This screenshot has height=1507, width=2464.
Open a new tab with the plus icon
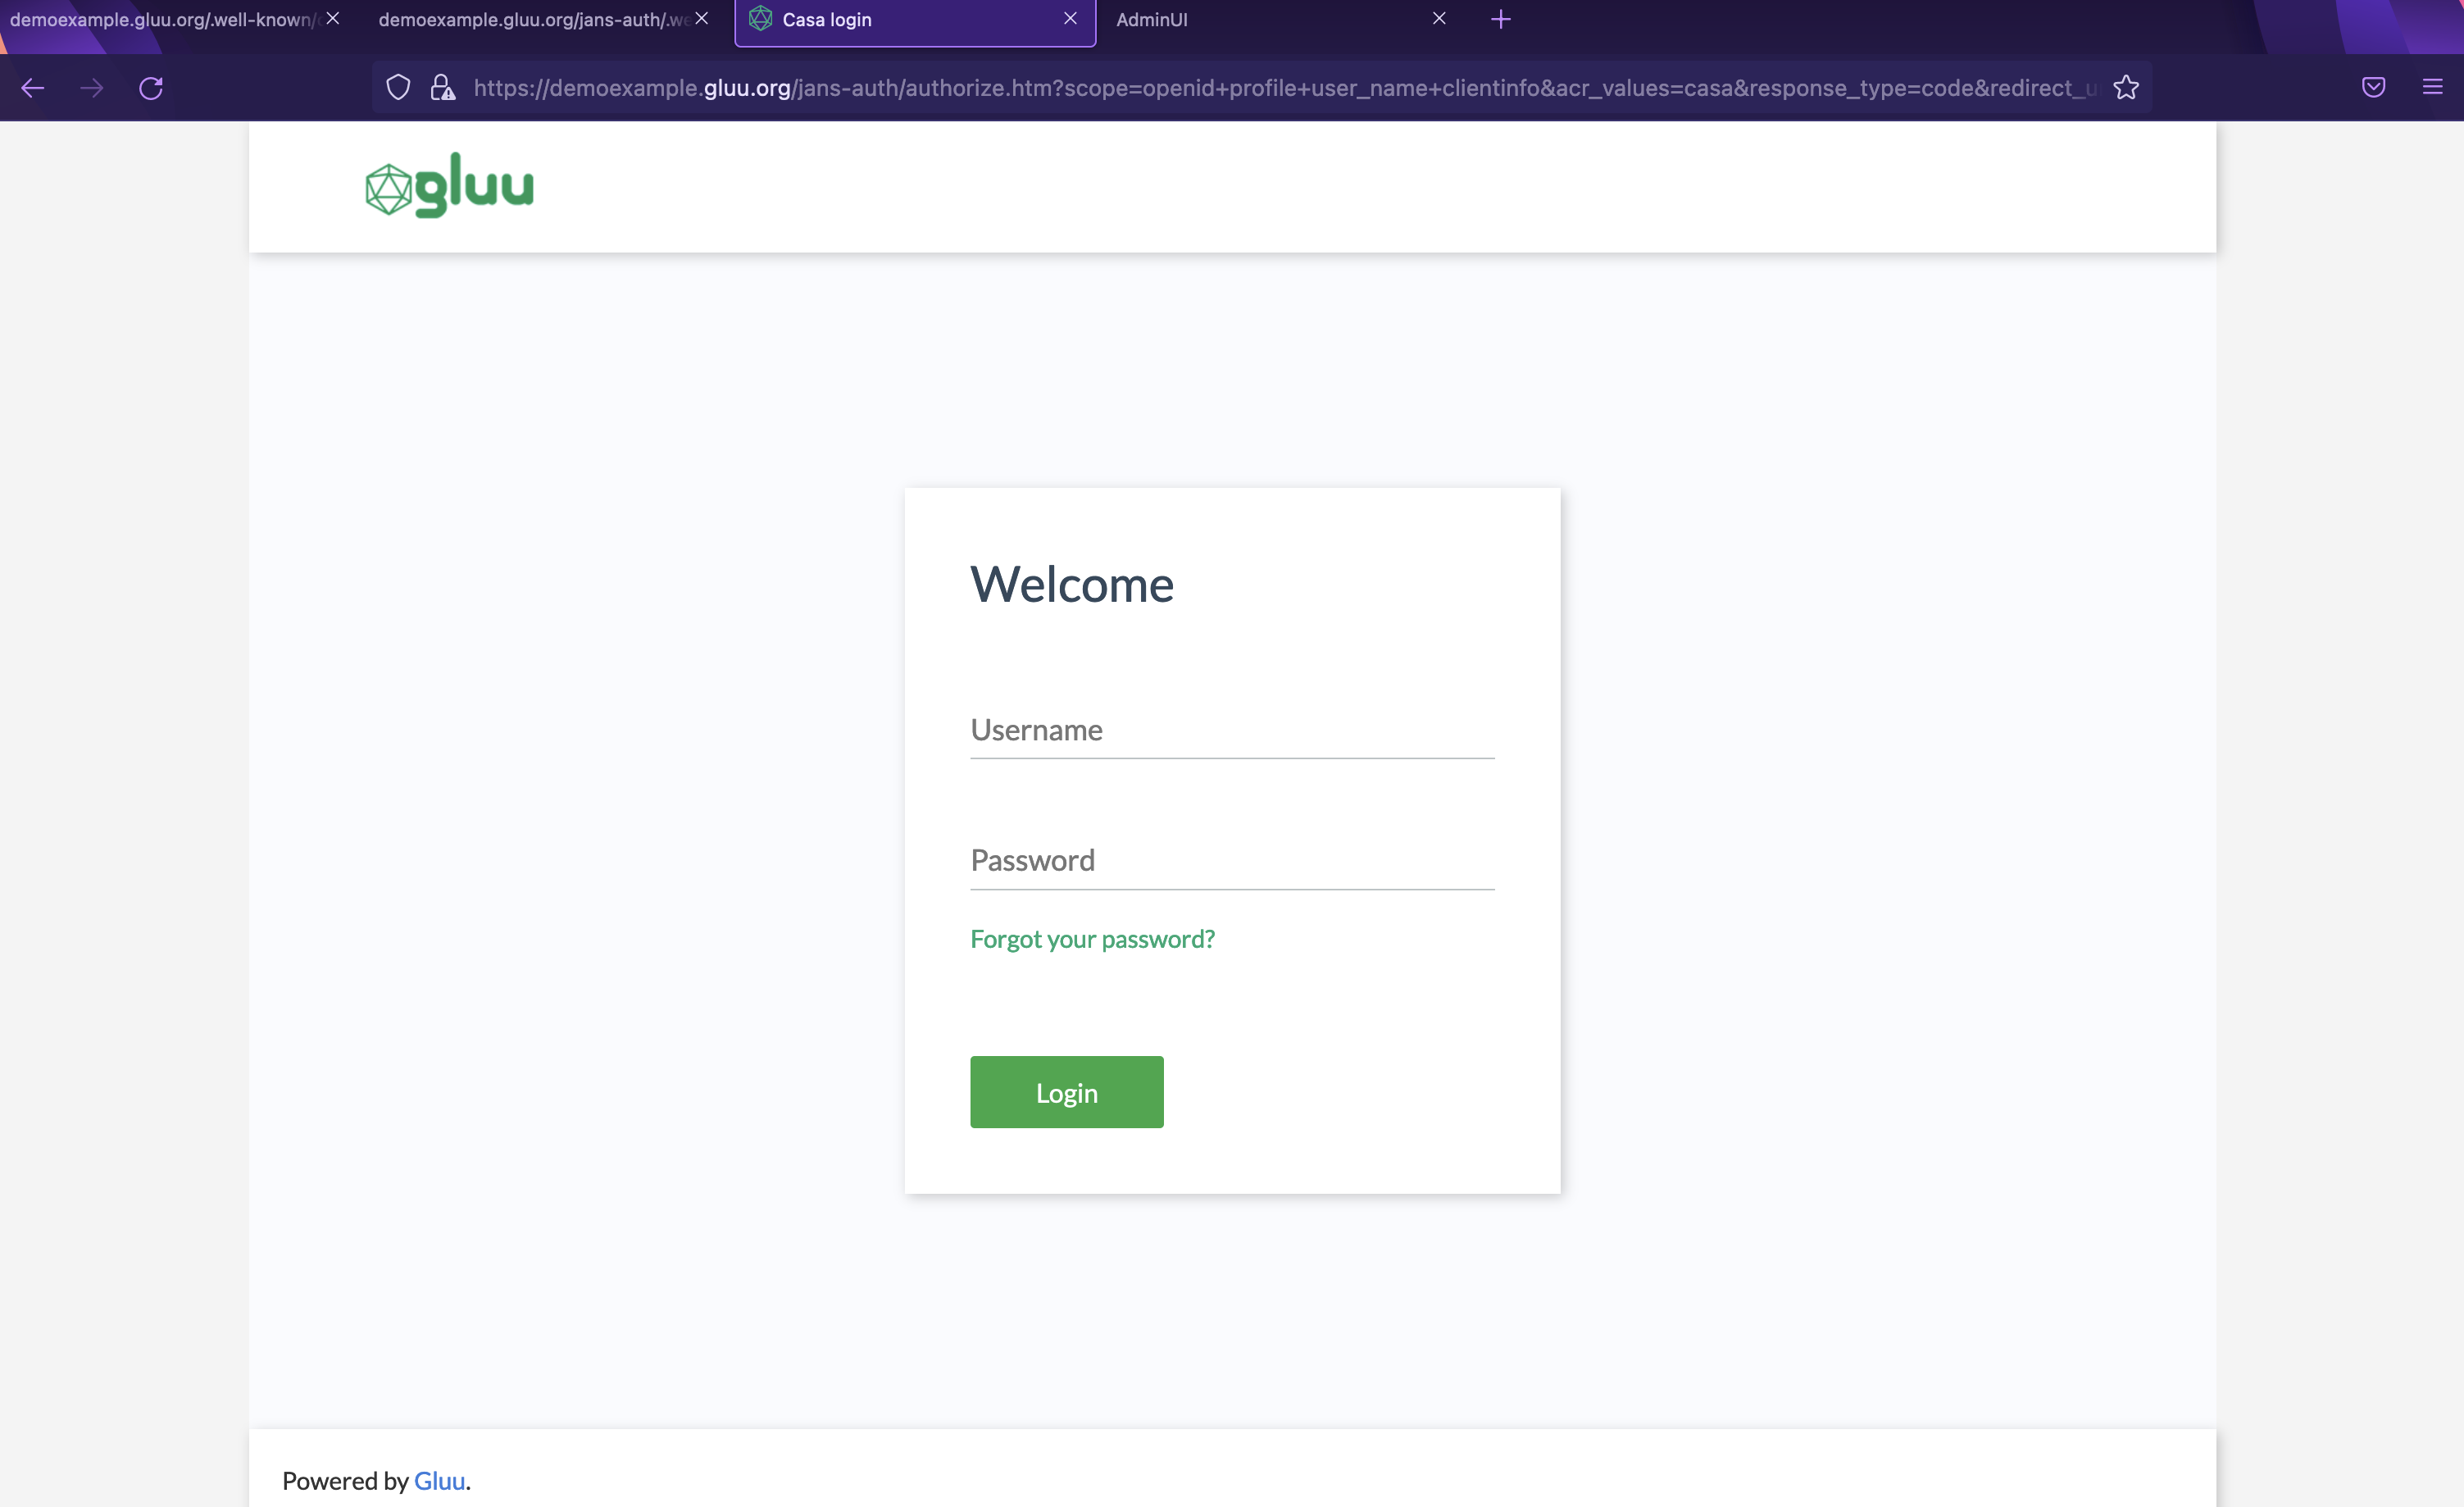[1501, 19]
